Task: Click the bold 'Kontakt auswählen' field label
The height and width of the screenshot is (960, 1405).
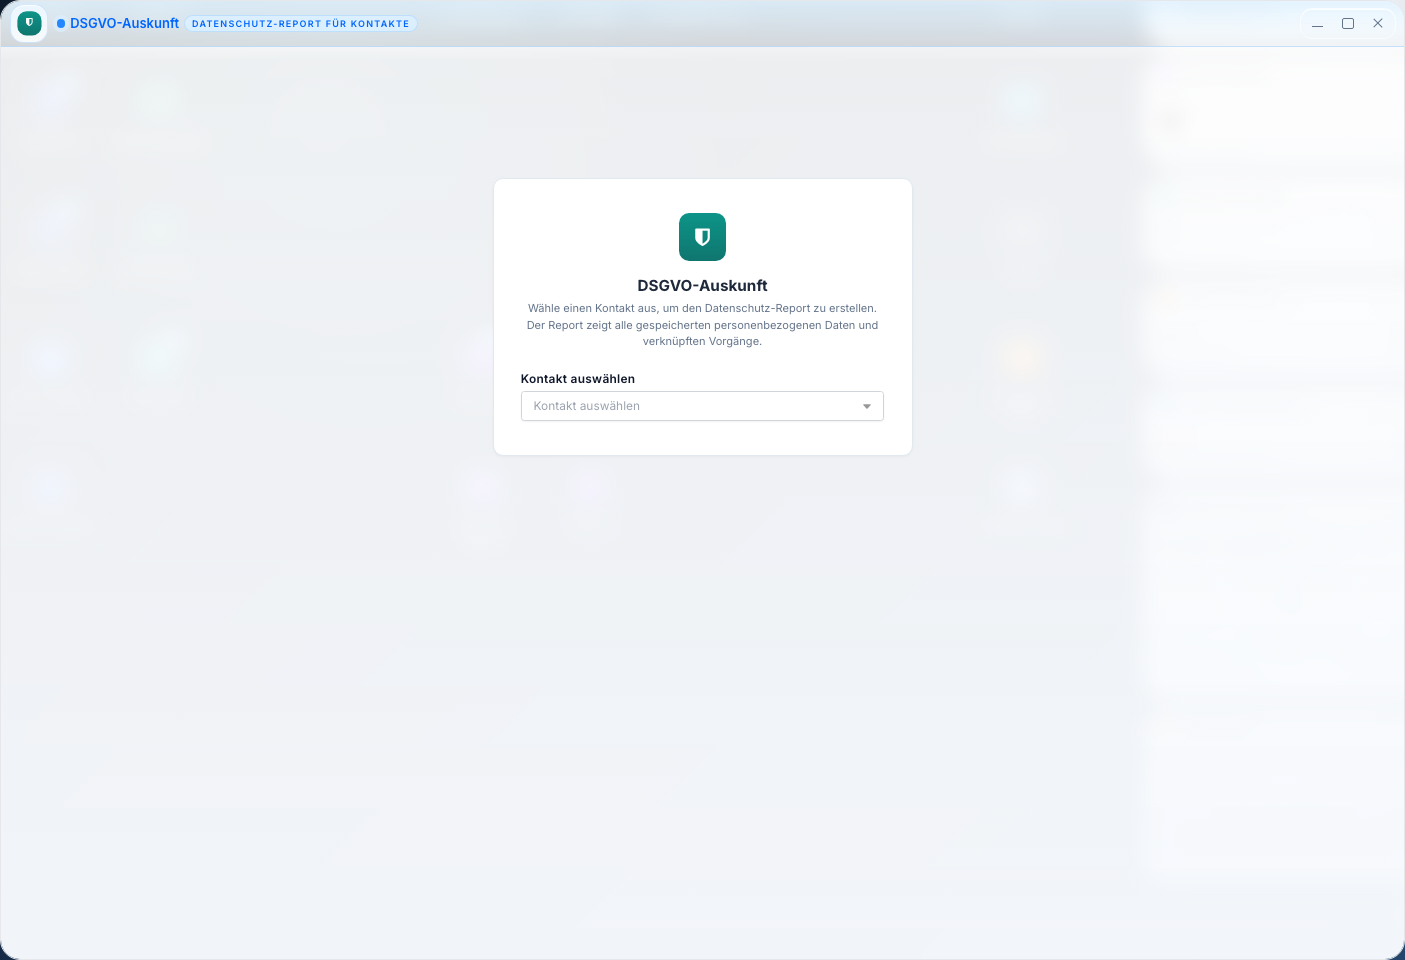Action: (577, 379)
